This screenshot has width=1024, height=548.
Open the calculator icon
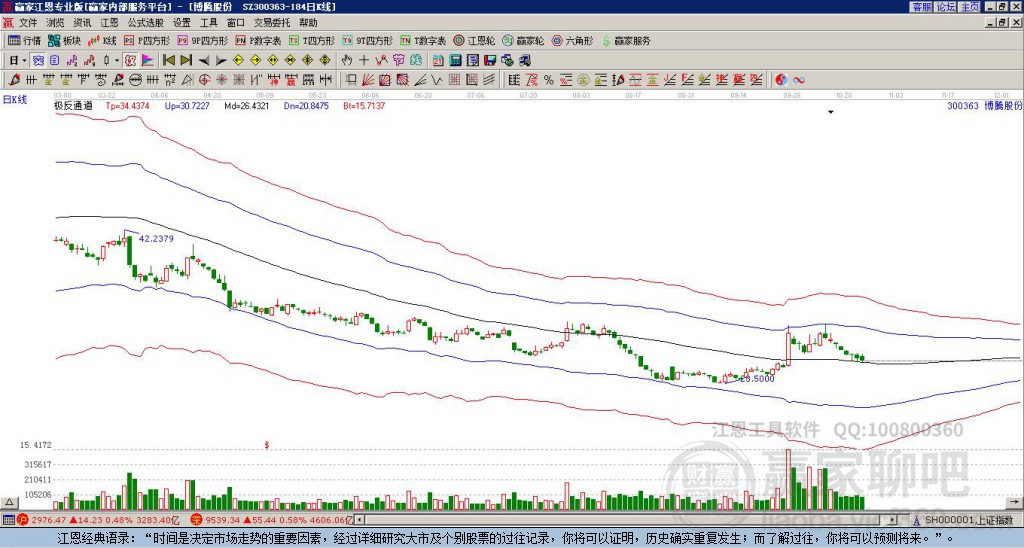click(455, 61)
